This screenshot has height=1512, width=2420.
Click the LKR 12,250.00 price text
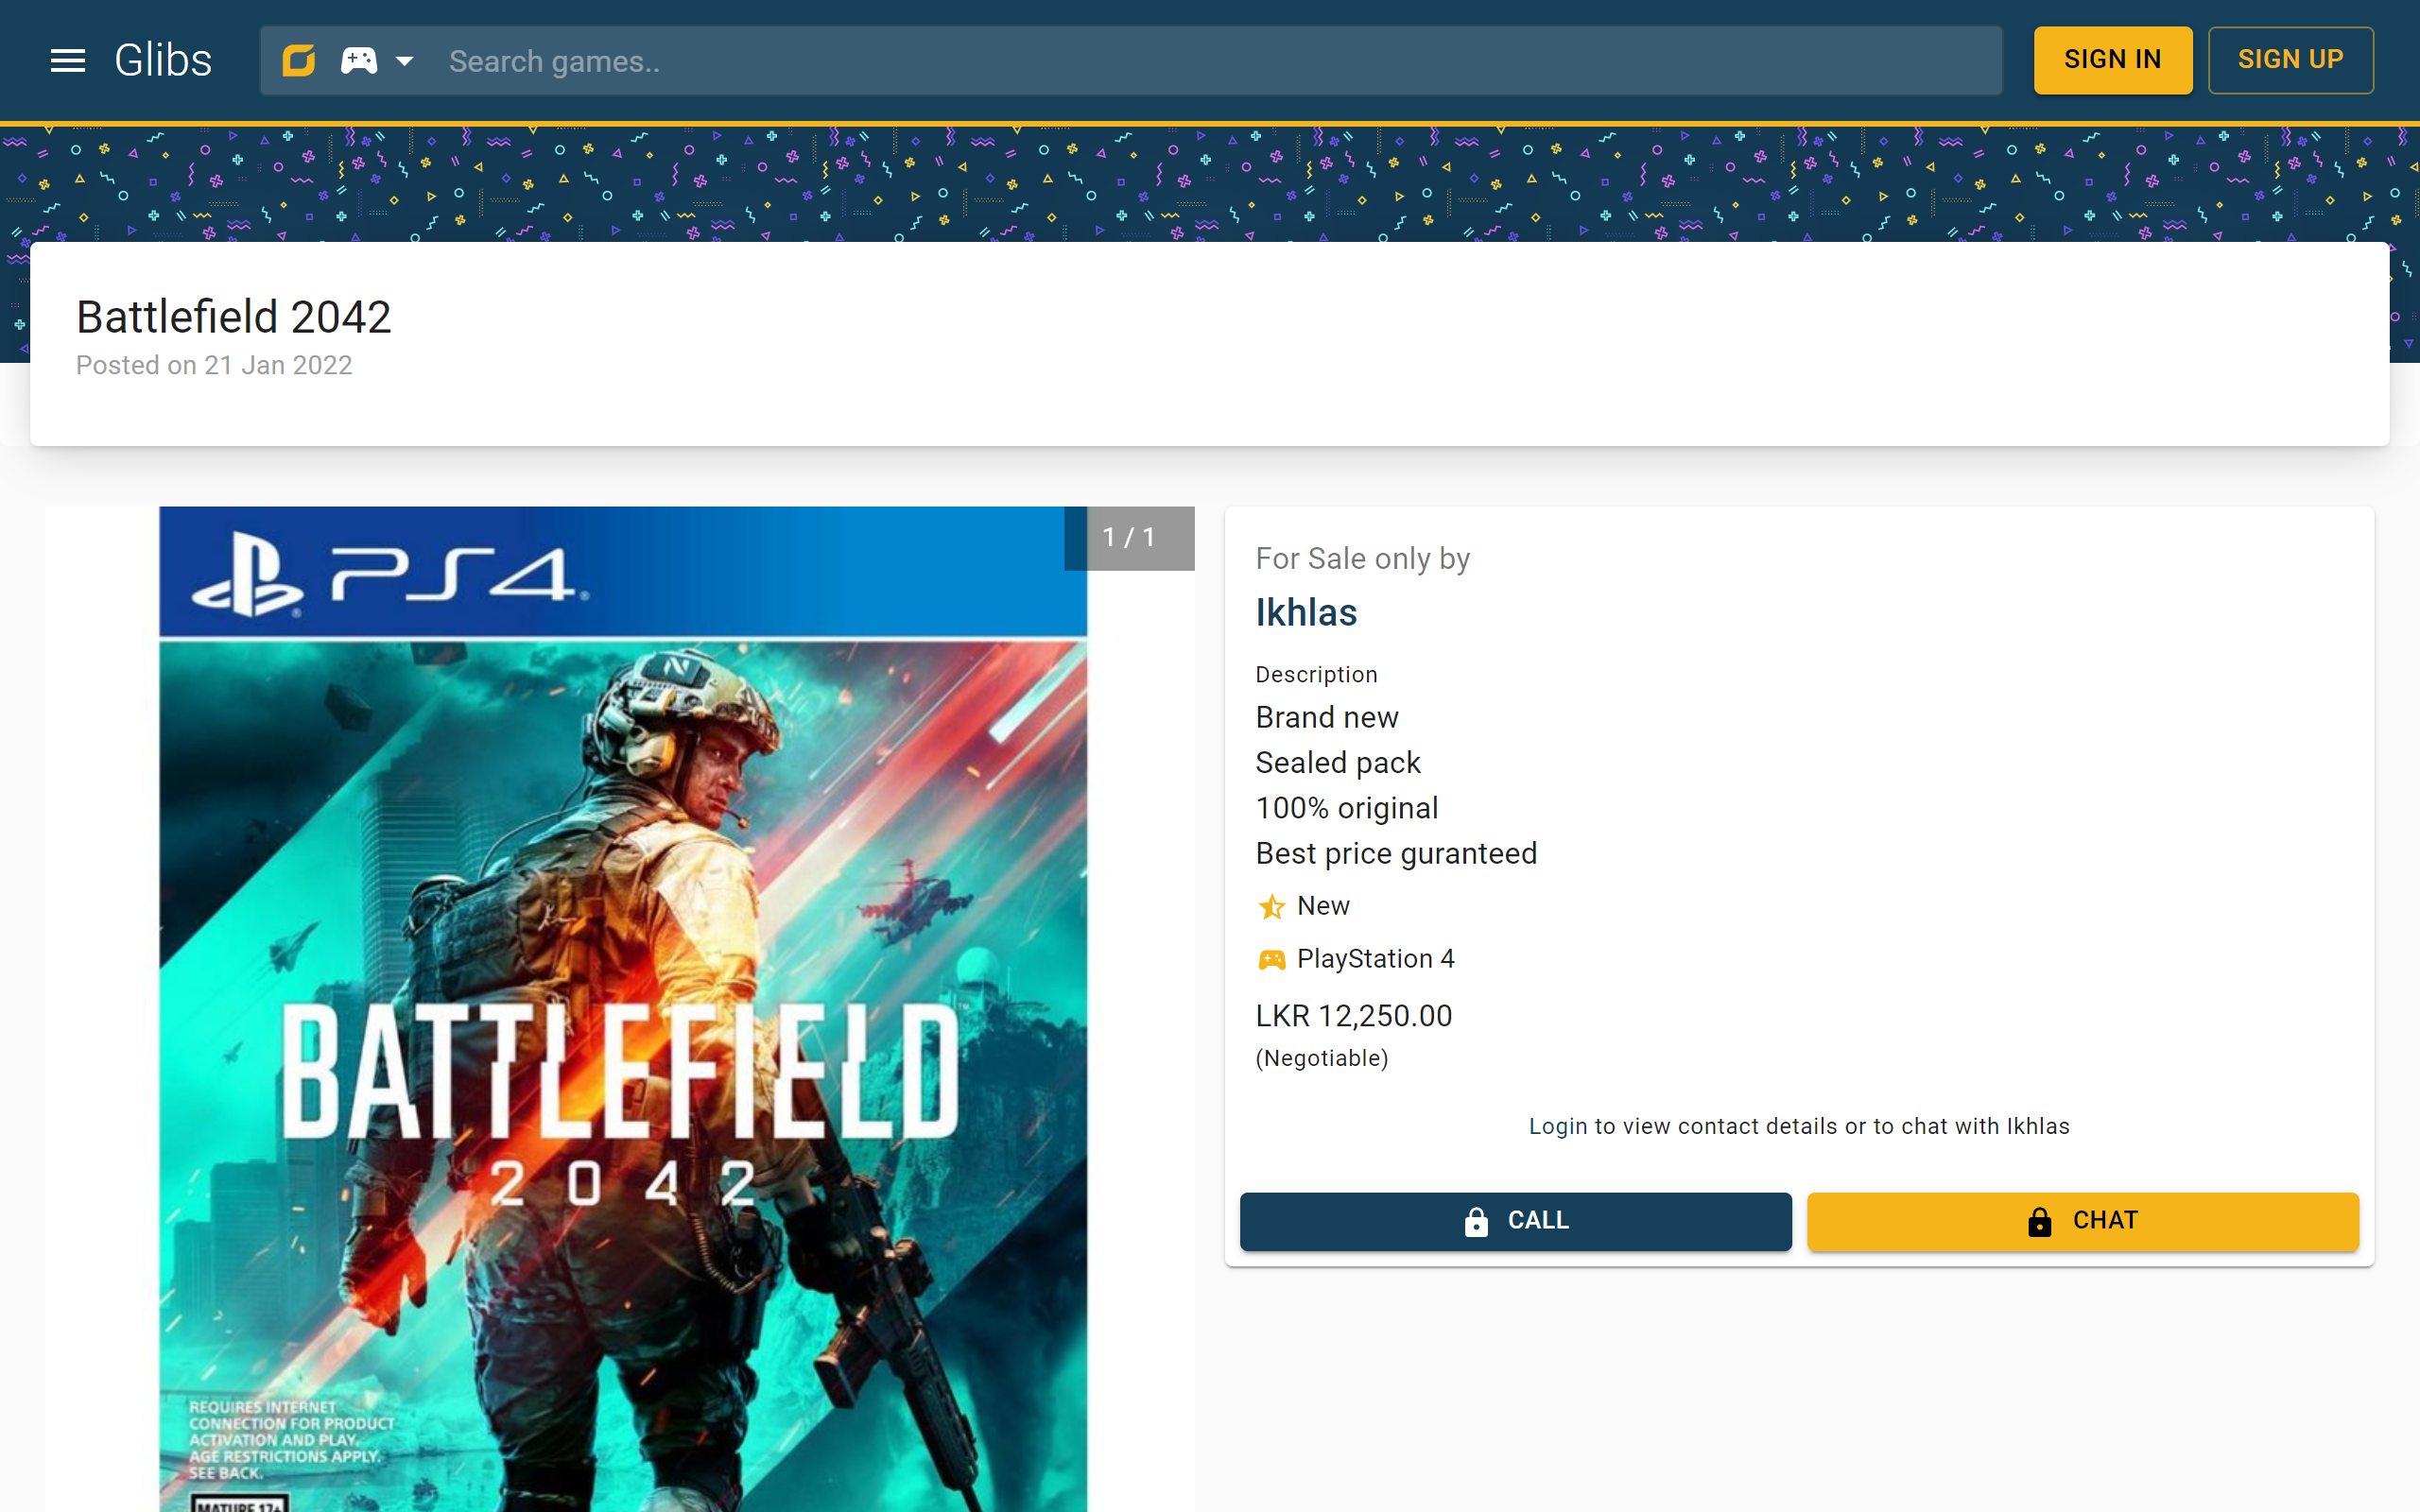(x=1353, y=1016)
